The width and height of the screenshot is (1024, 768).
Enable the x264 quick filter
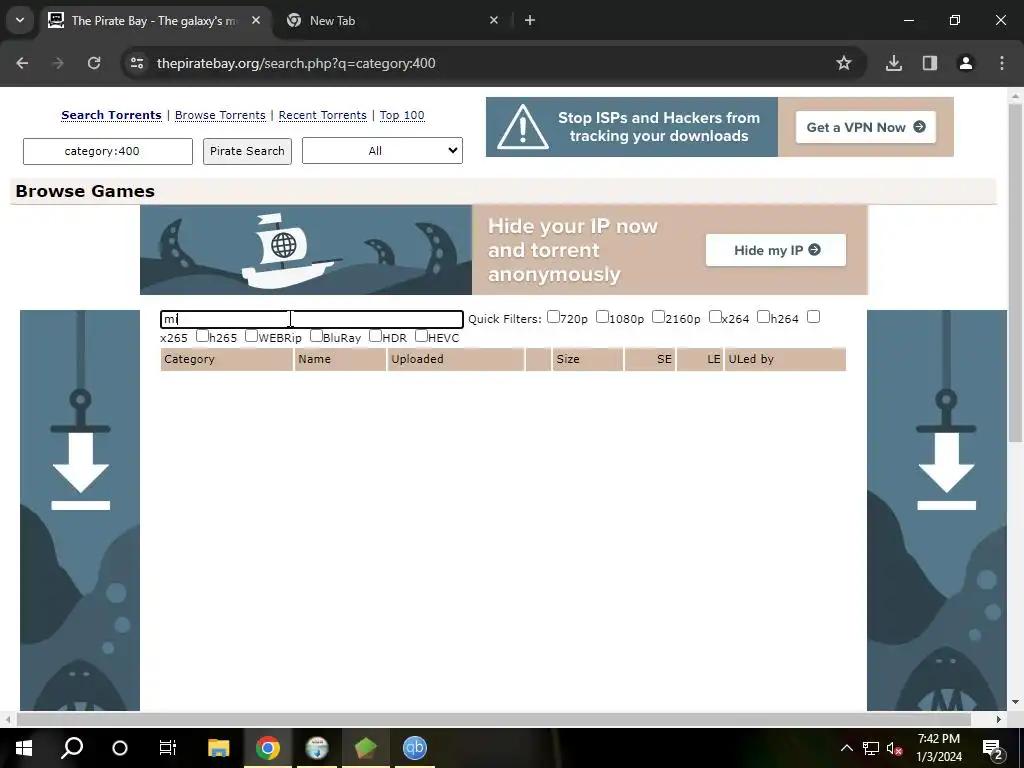pyautogui.click(x=715, y=317)
